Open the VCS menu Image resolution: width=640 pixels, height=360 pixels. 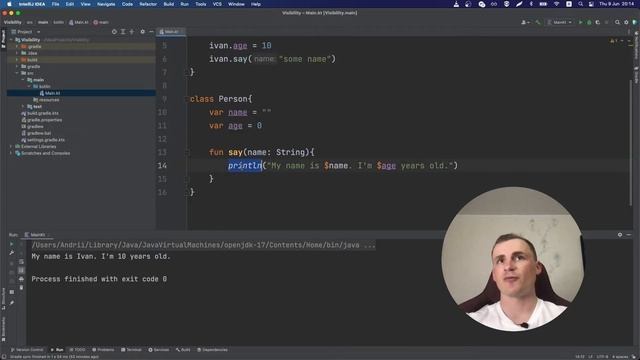[x=217, y=4]
